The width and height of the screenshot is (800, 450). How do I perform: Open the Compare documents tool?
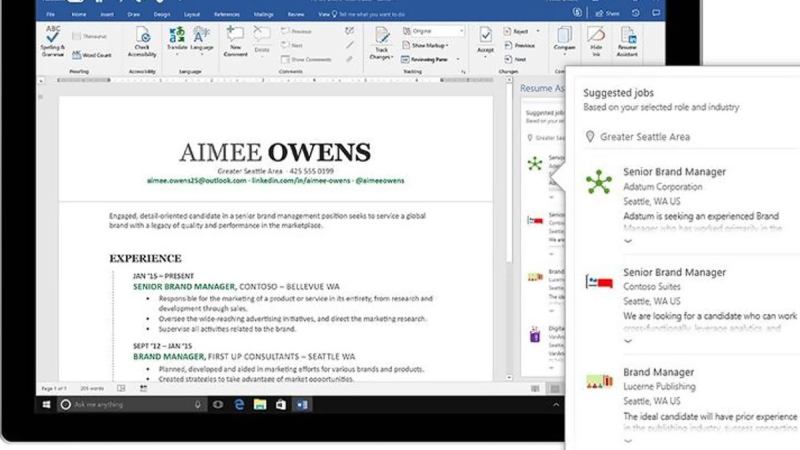[x=565, y=40]
